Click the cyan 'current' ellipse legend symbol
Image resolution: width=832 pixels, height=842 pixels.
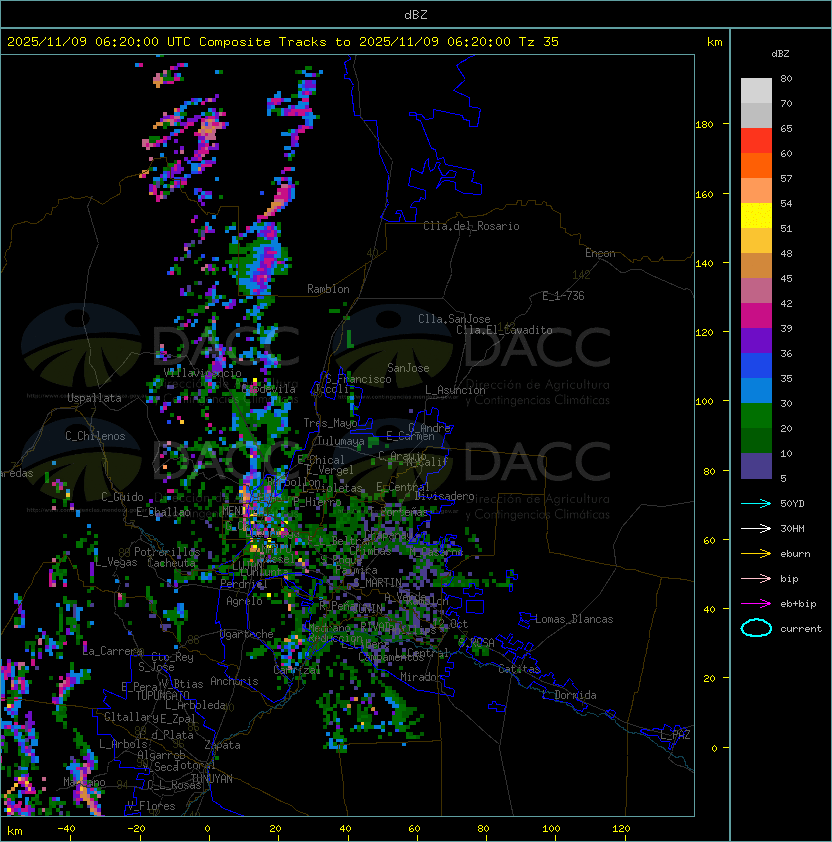[x=756, y=628]
